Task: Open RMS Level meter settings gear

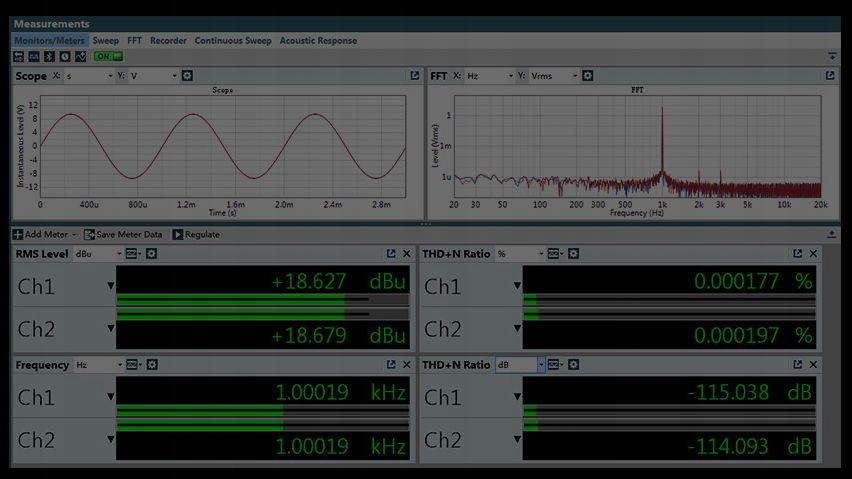Action: tap(151, 254)
